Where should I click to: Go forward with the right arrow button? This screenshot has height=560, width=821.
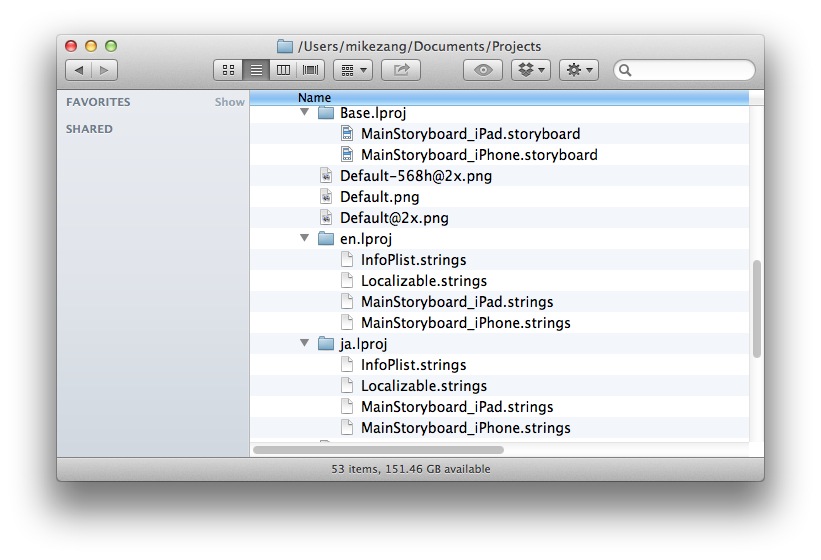pos(104,70)
